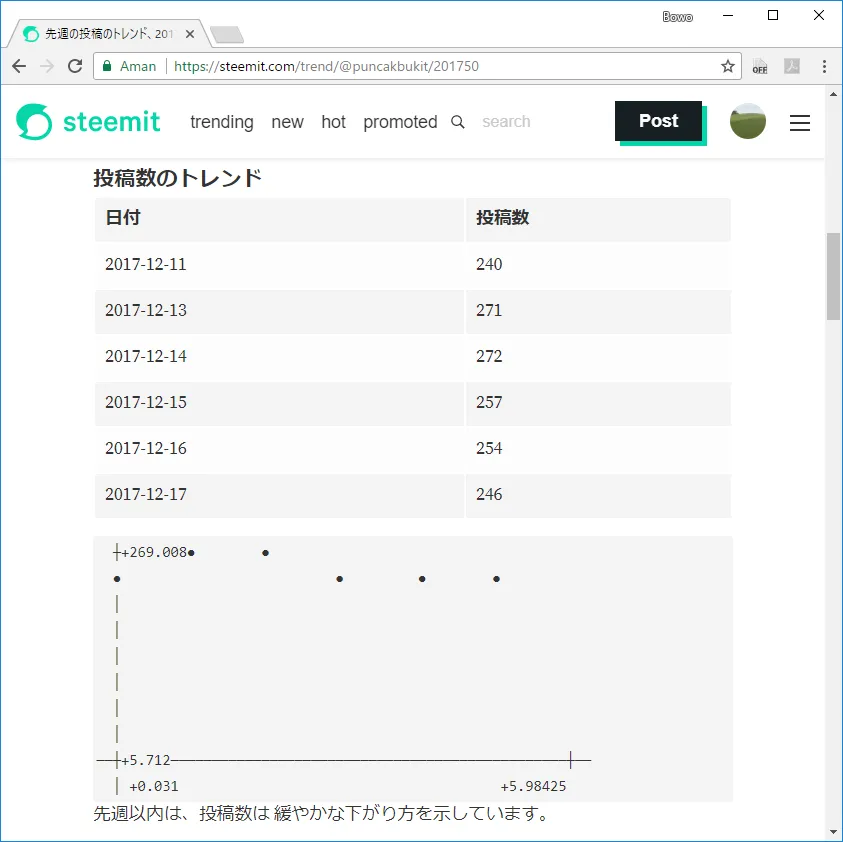Click the value 254 cell
Image resolution: width=843 pixels, height=842 pixels.
tap(598, 448)
